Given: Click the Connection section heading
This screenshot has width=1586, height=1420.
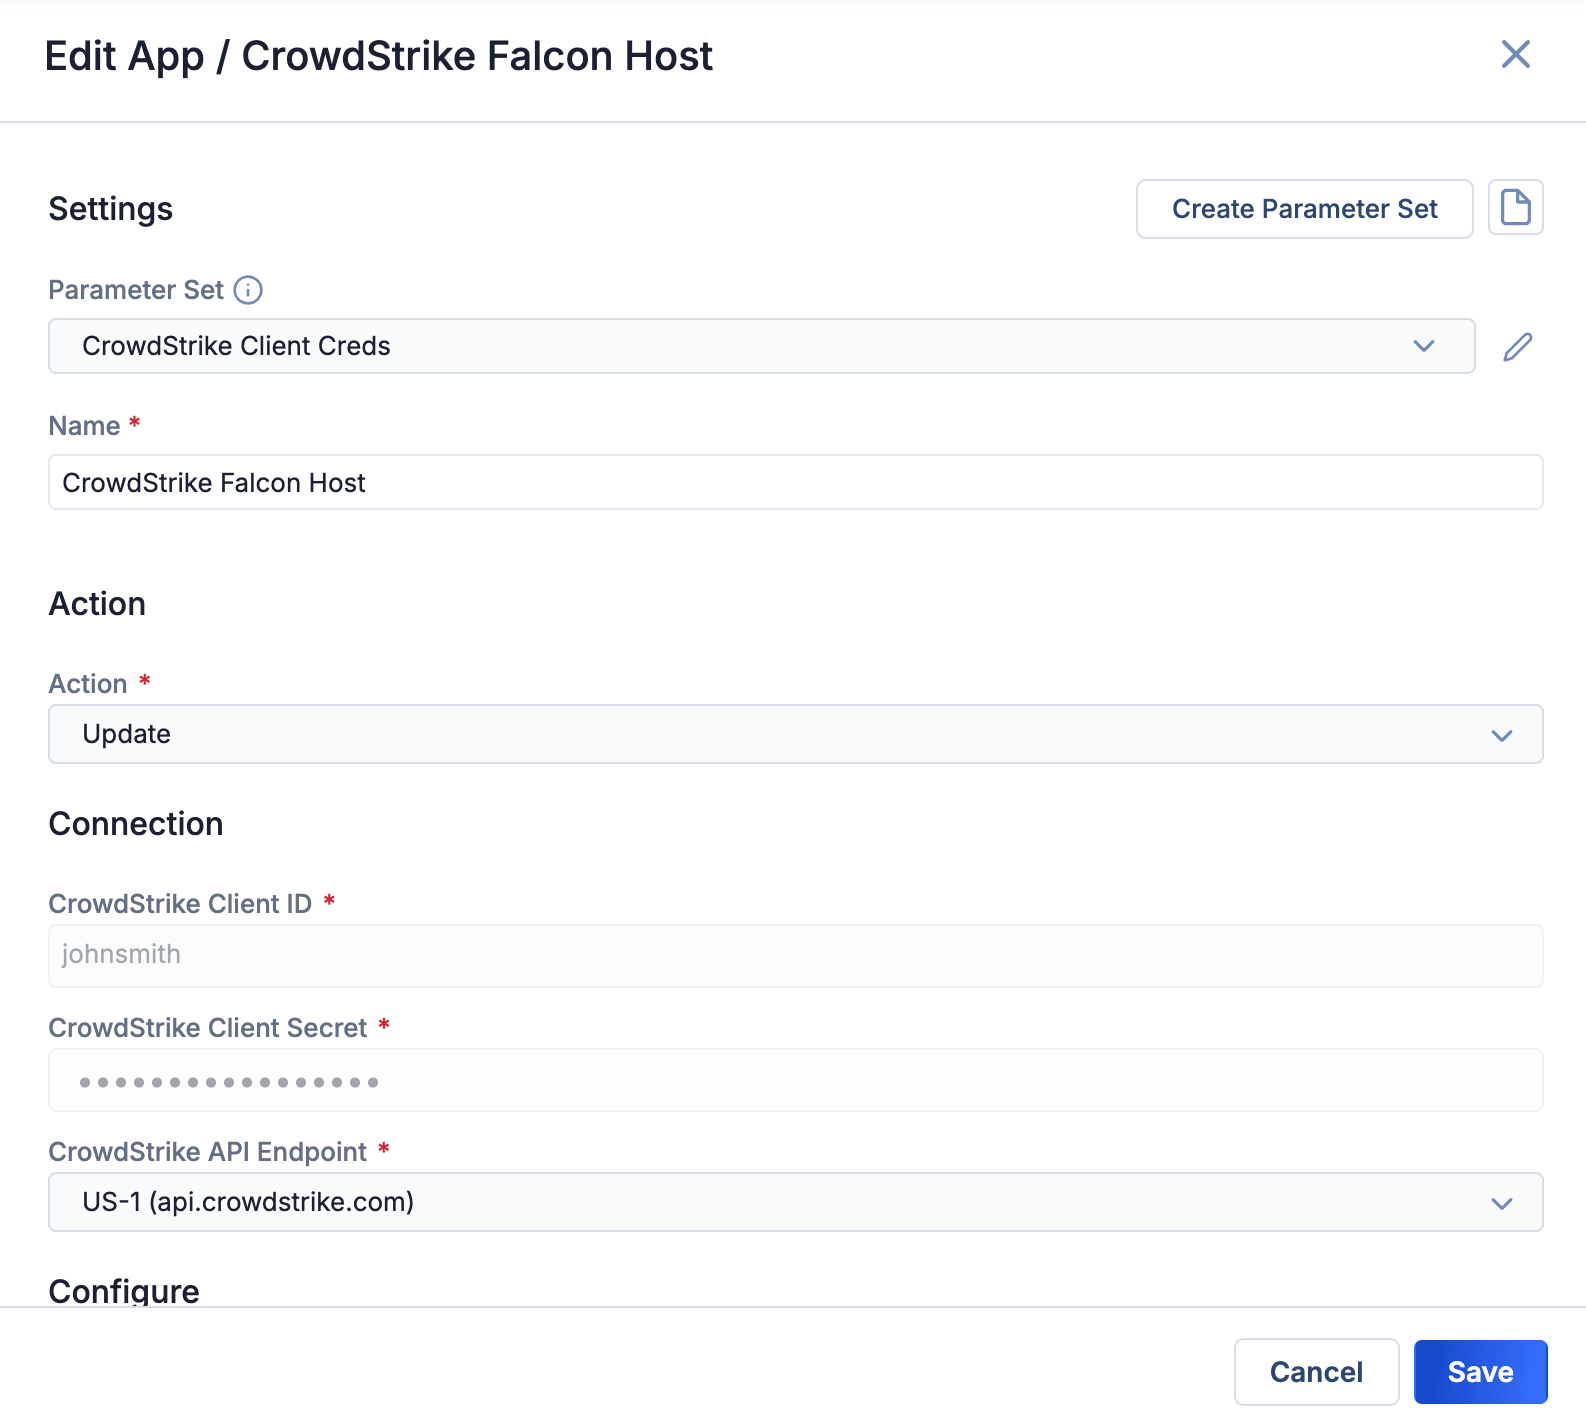Looking at the screenshot, I should click(136, 824).
